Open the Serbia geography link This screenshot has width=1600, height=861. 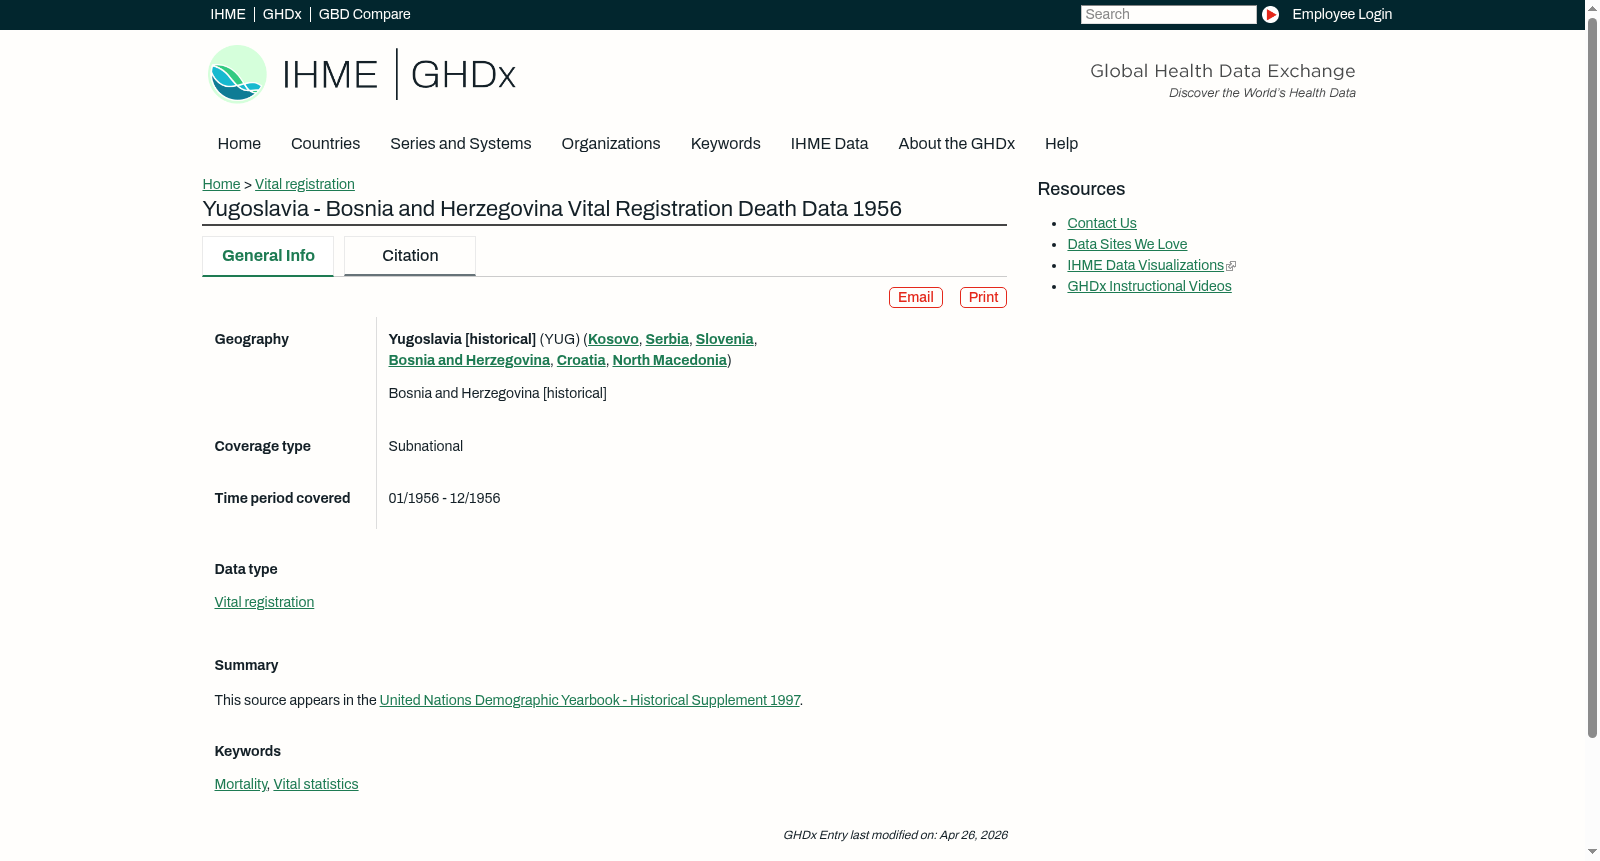coord(667,339)
